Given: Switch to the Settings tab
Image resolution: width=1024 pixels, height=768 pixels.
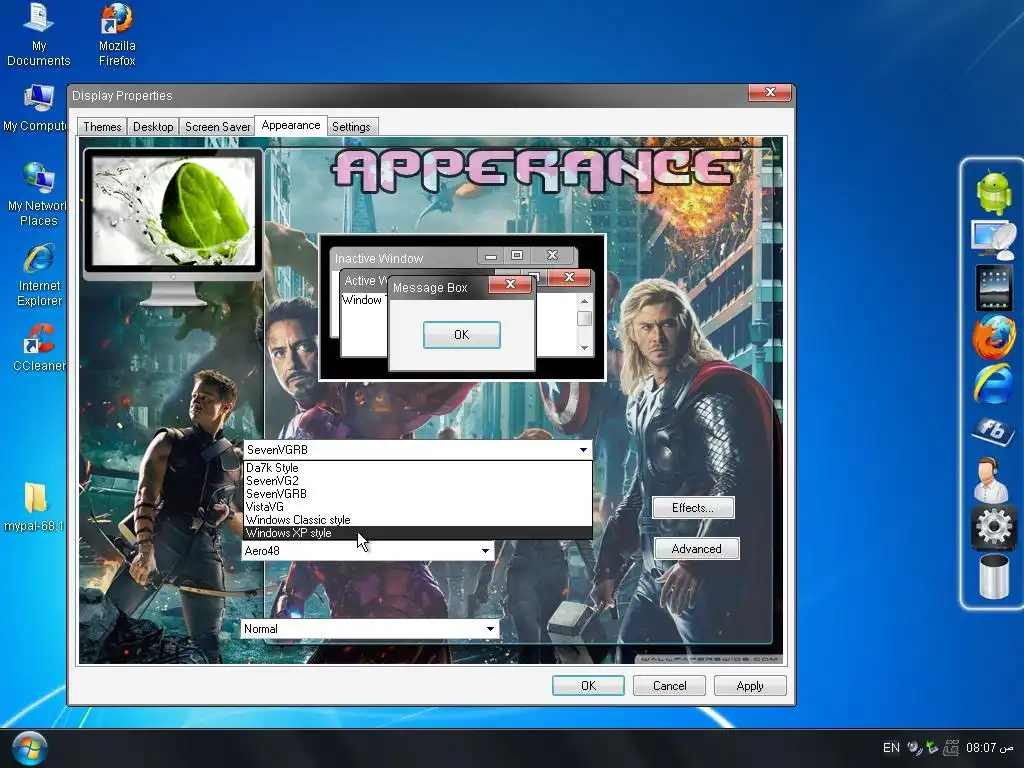Looking at the screenshot, I should 351,127.
